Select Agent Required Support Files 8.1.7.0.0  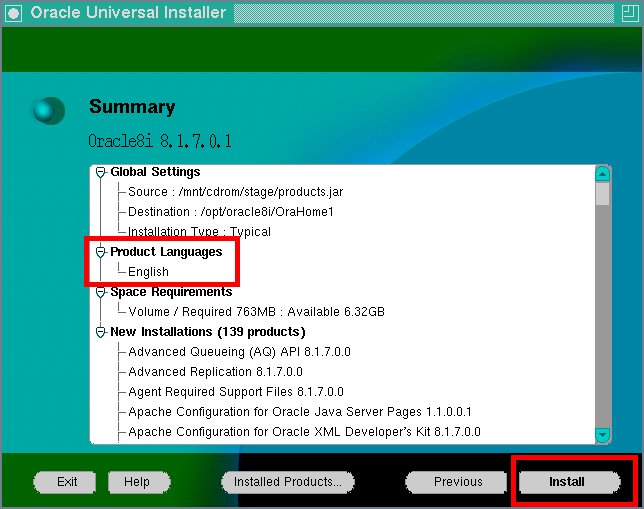236,392
